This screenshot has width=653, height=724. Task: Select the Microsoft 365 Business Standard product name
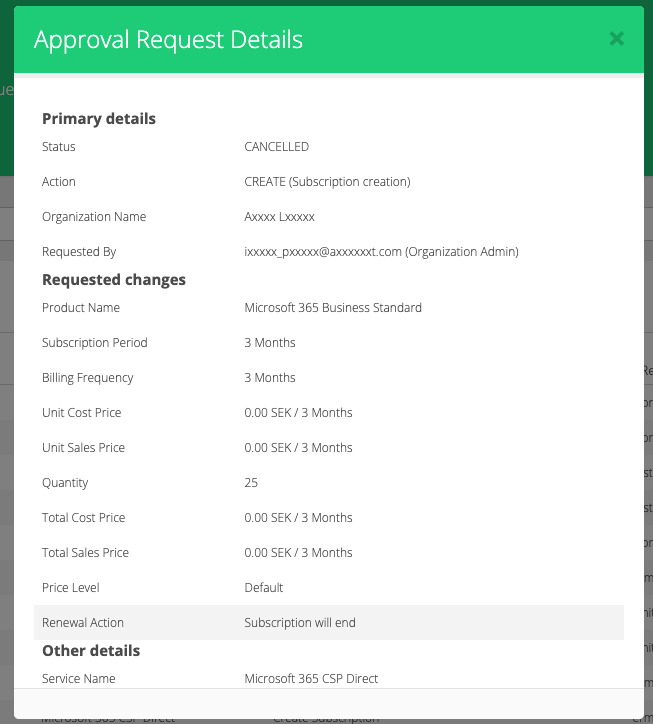click(x=333, y=308)
